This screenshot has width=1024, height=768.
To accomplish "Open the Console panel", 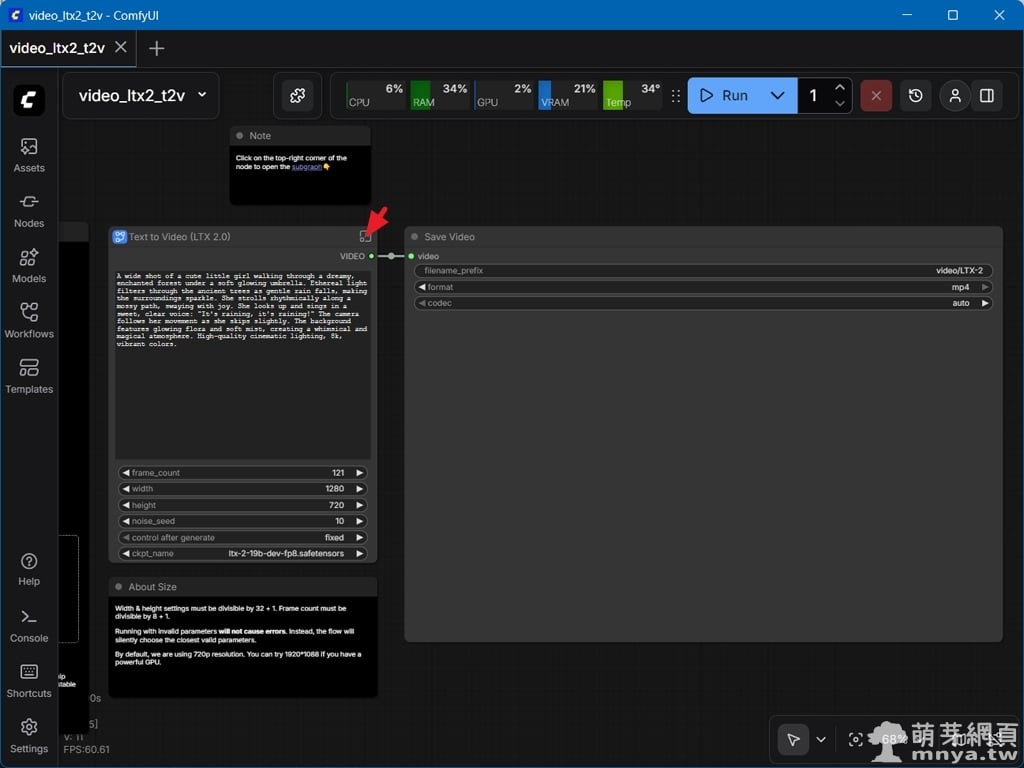I will coord(29,625).
